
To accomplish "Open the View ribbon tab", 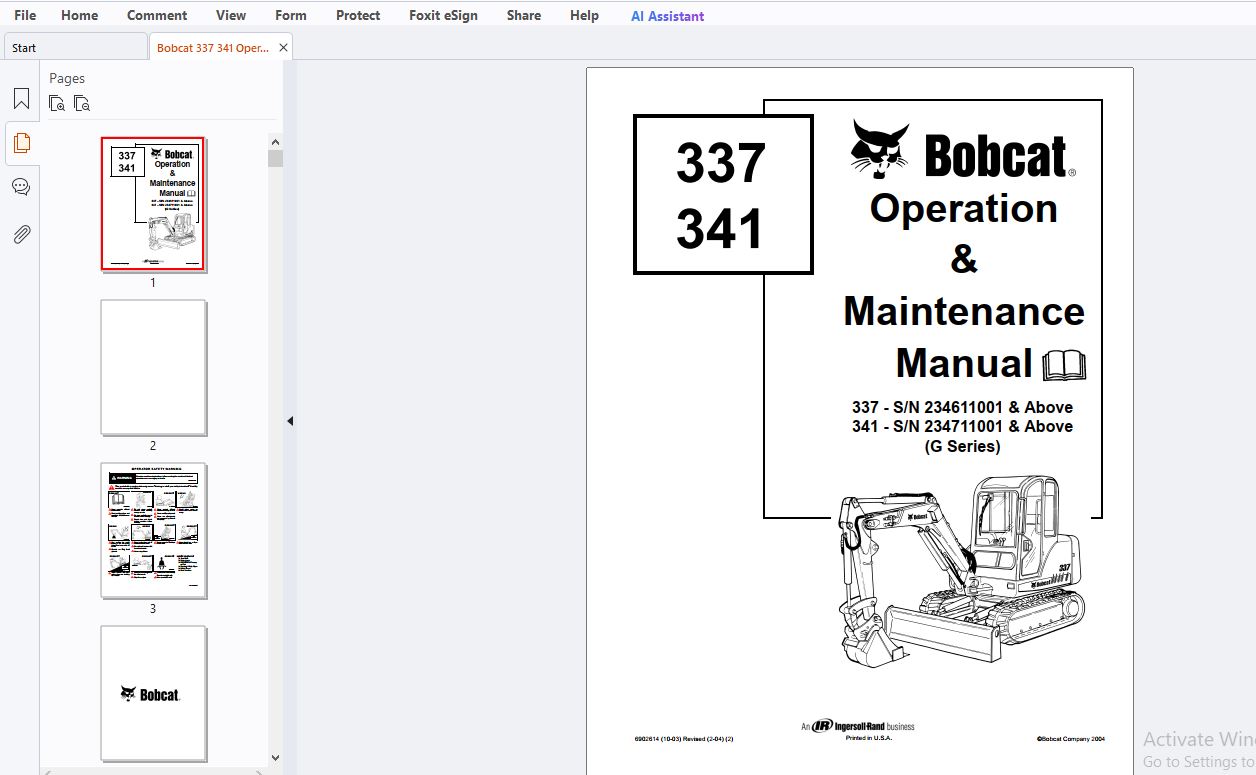I will (231, 15).
